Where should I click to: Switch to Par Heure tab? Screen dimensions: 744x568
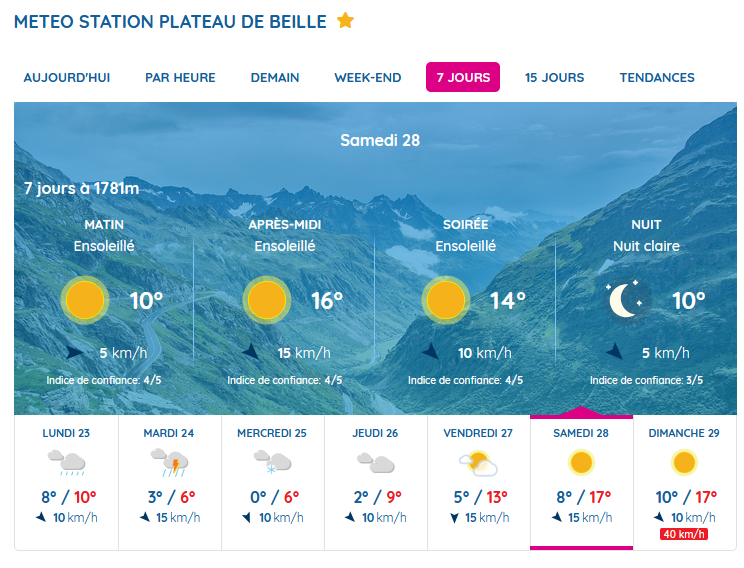tap(180, 78)
